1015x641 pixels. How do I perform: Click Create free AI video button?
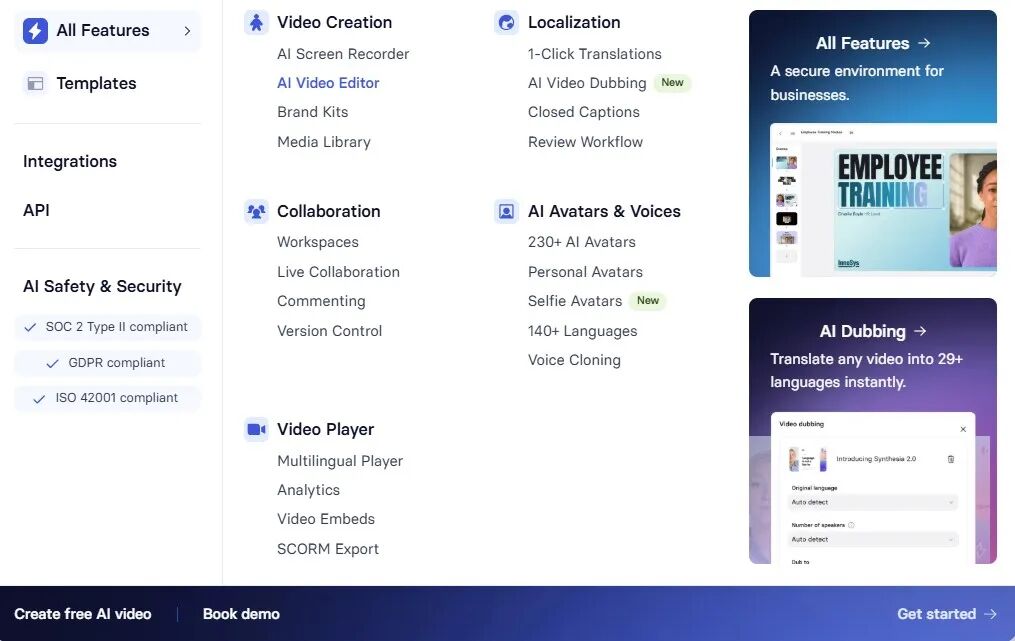83,614
